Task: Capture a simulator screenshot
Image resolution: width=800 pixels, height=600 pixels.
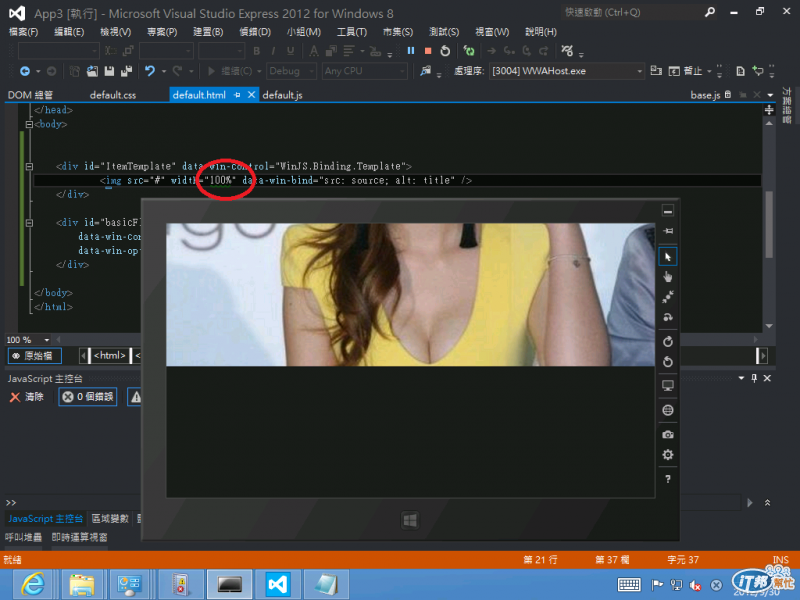Action: click(x=668, y=435)
